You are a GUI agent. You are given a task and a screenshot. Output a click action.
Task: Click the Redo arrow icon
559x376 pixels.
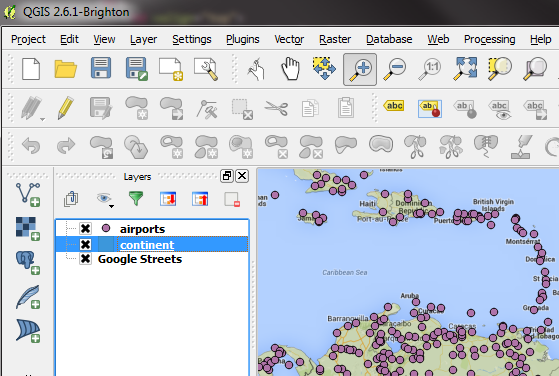[x=66, y=145]
